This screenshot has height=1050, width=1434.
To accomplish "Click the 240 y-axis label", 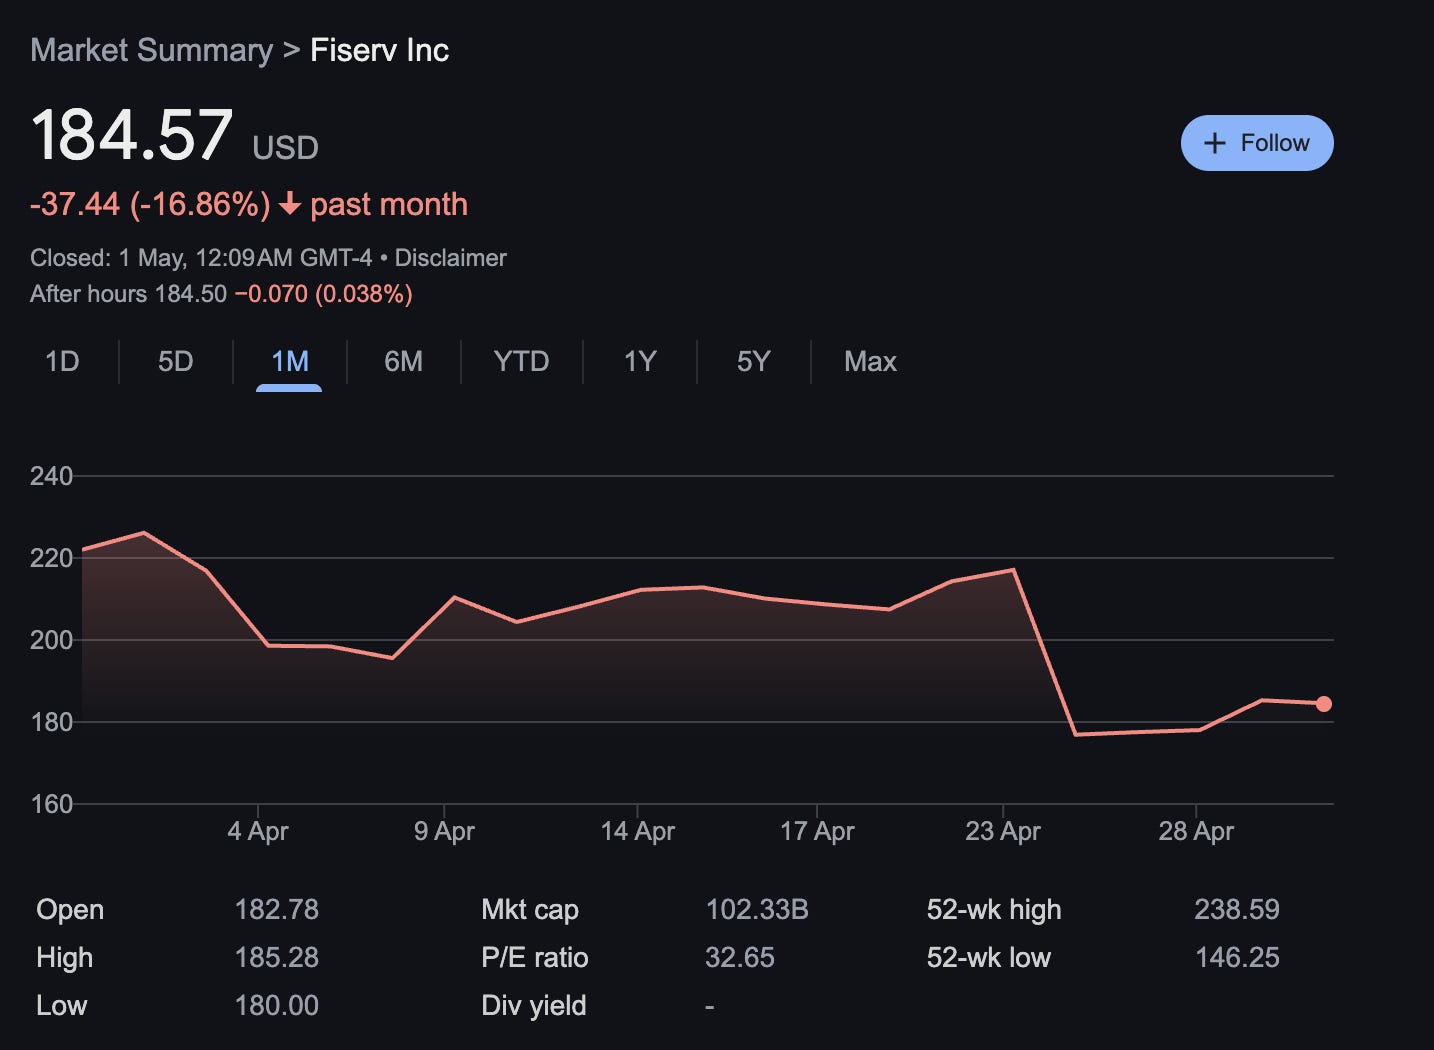I will click(x=52, y=476).
